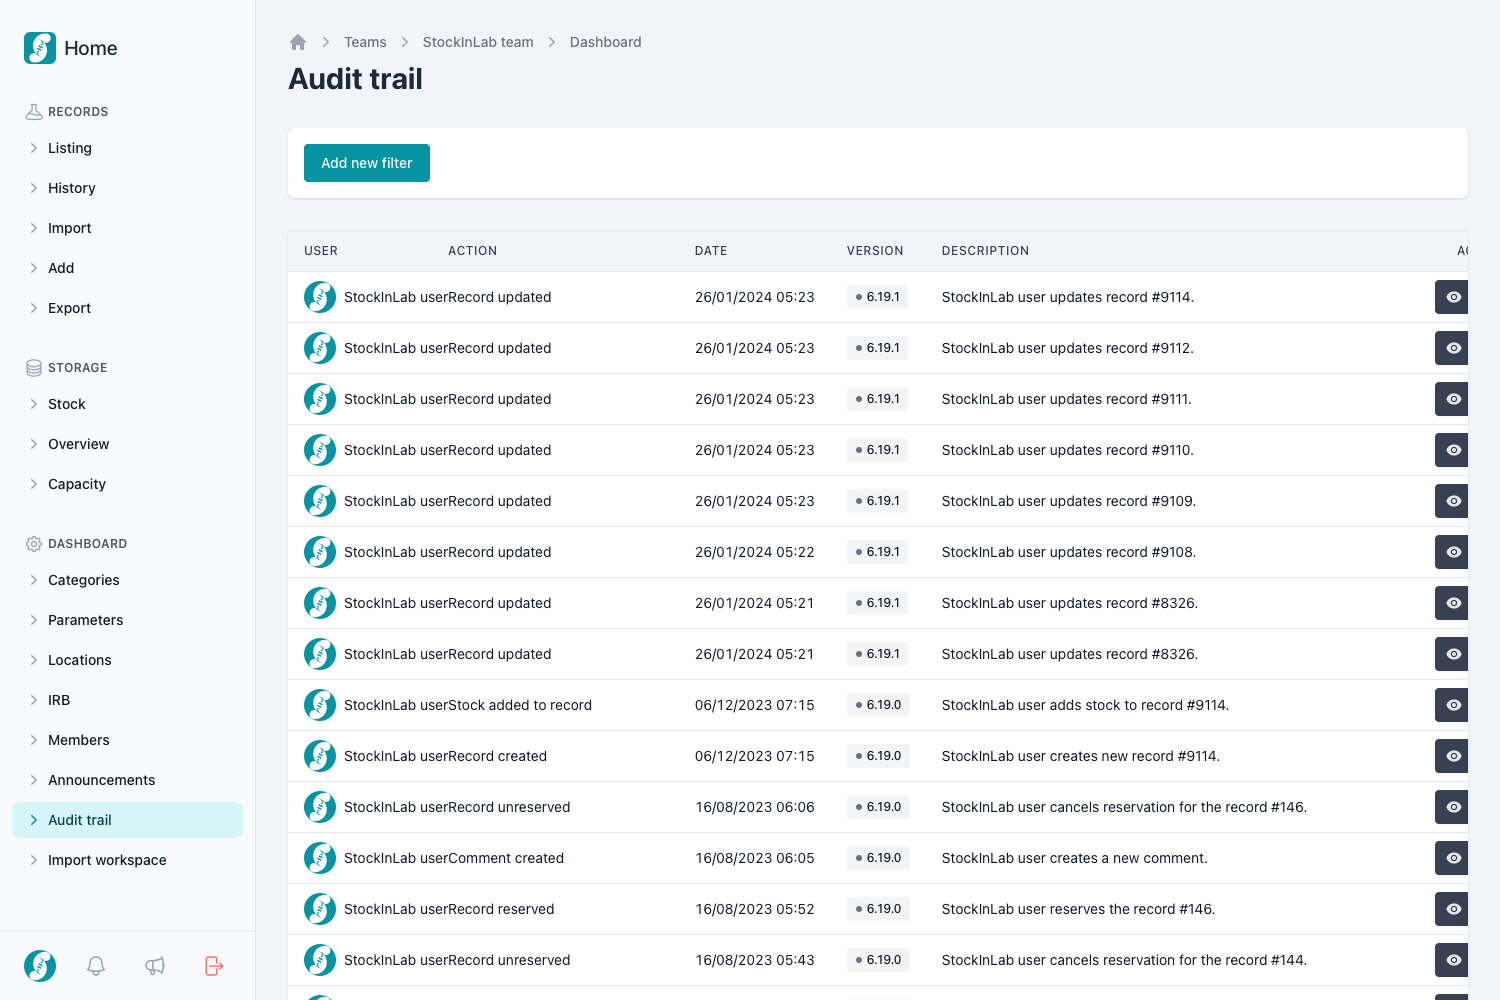Click user avatar in Record created row

coord(320,756)
